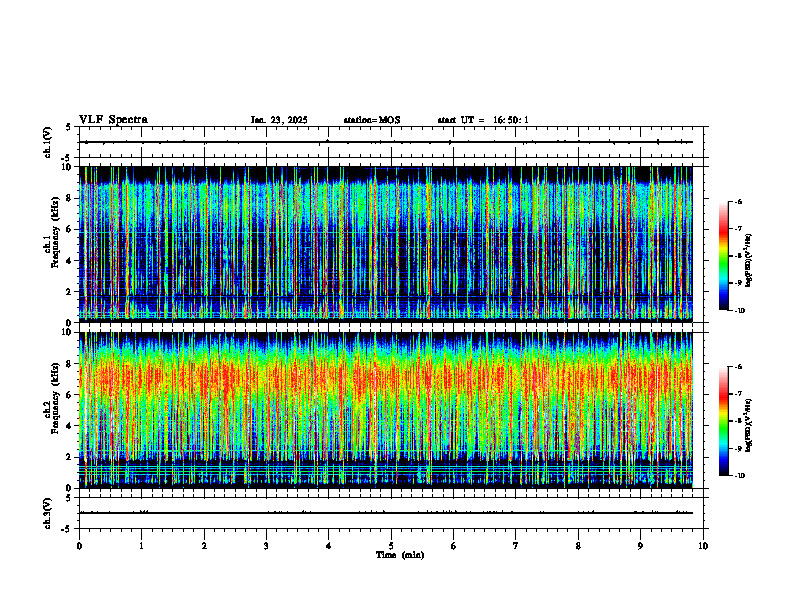Click the ch.1 voltage waveform trace panel
This screenshot has height=612, width=792.
coord(391,142)
